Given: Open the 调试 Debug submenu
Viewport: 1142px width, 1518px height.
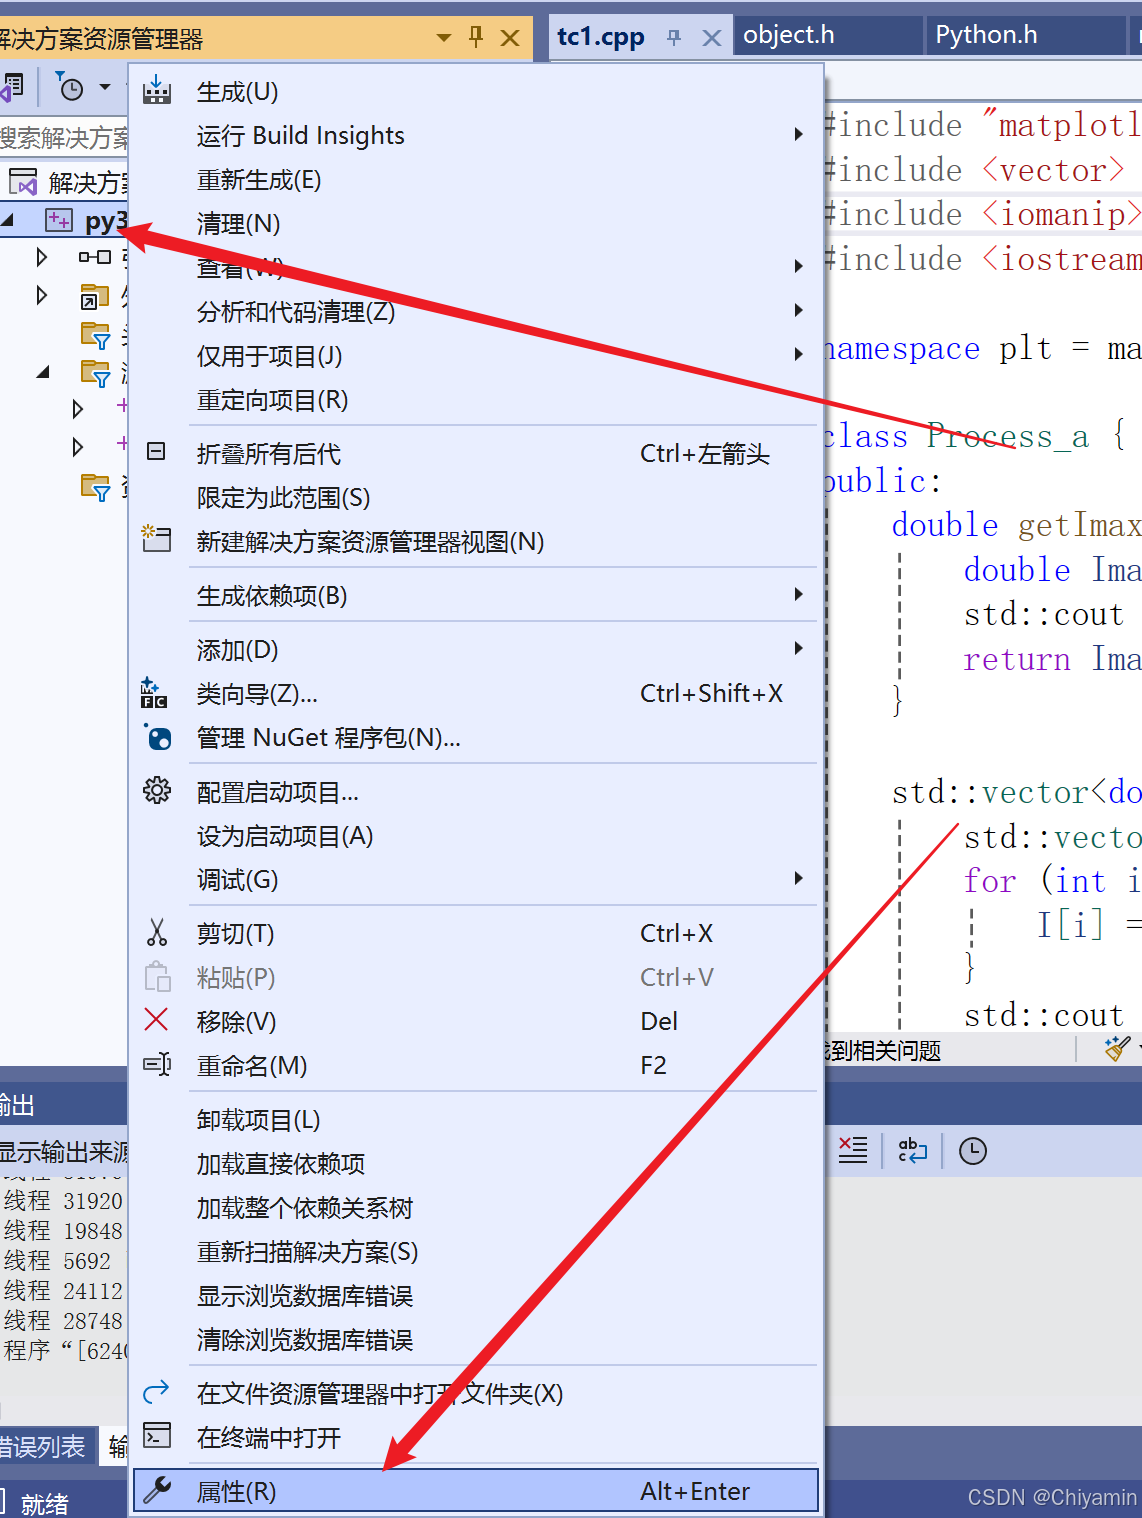Looking at the screenshot, I should pyautogui.click(x=798, y=878).
